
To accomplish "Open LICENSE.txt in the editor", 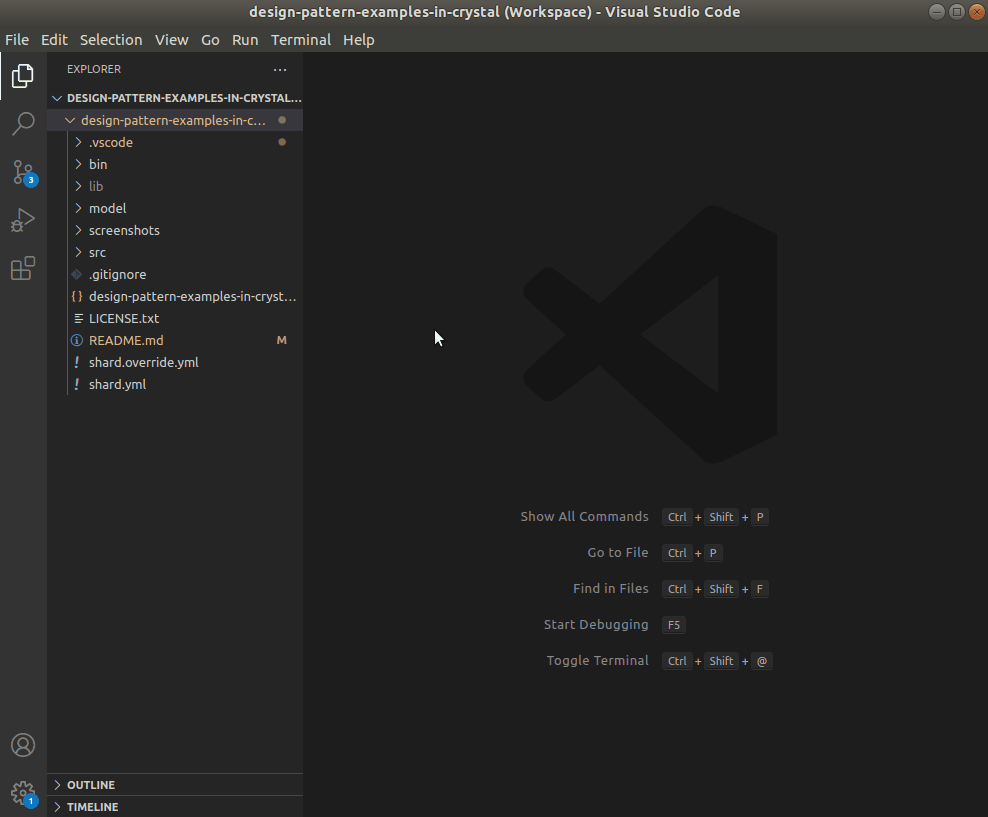I will coord(175,319).
